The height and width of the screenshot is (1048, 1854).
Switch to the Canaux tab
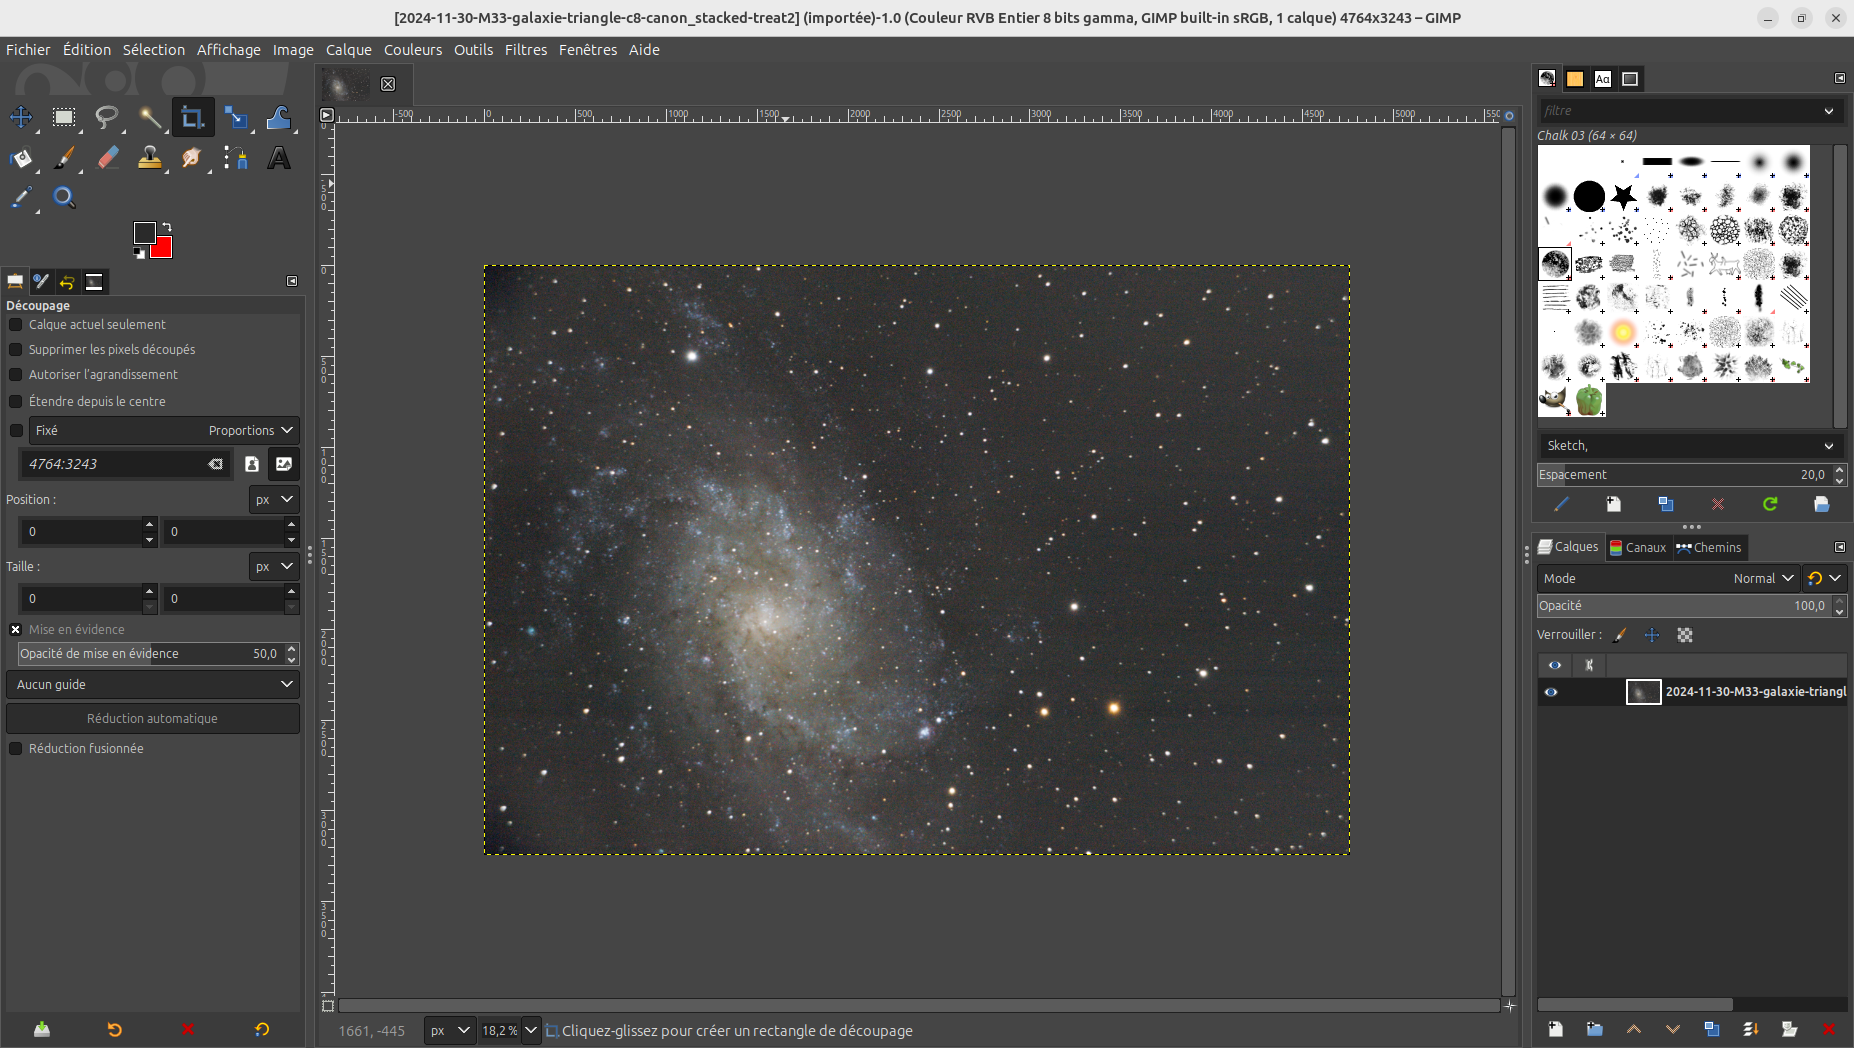[1638, 547]
